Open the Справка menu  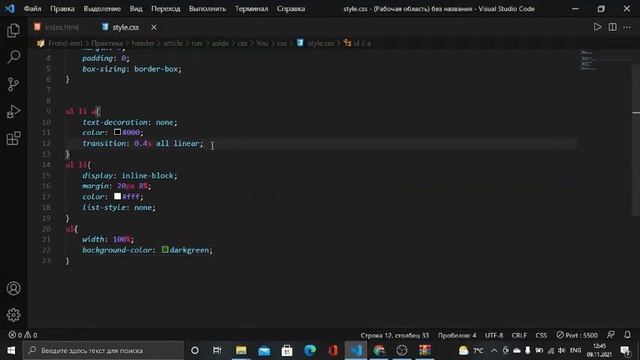pyautogui.click(x=291, y=9)
